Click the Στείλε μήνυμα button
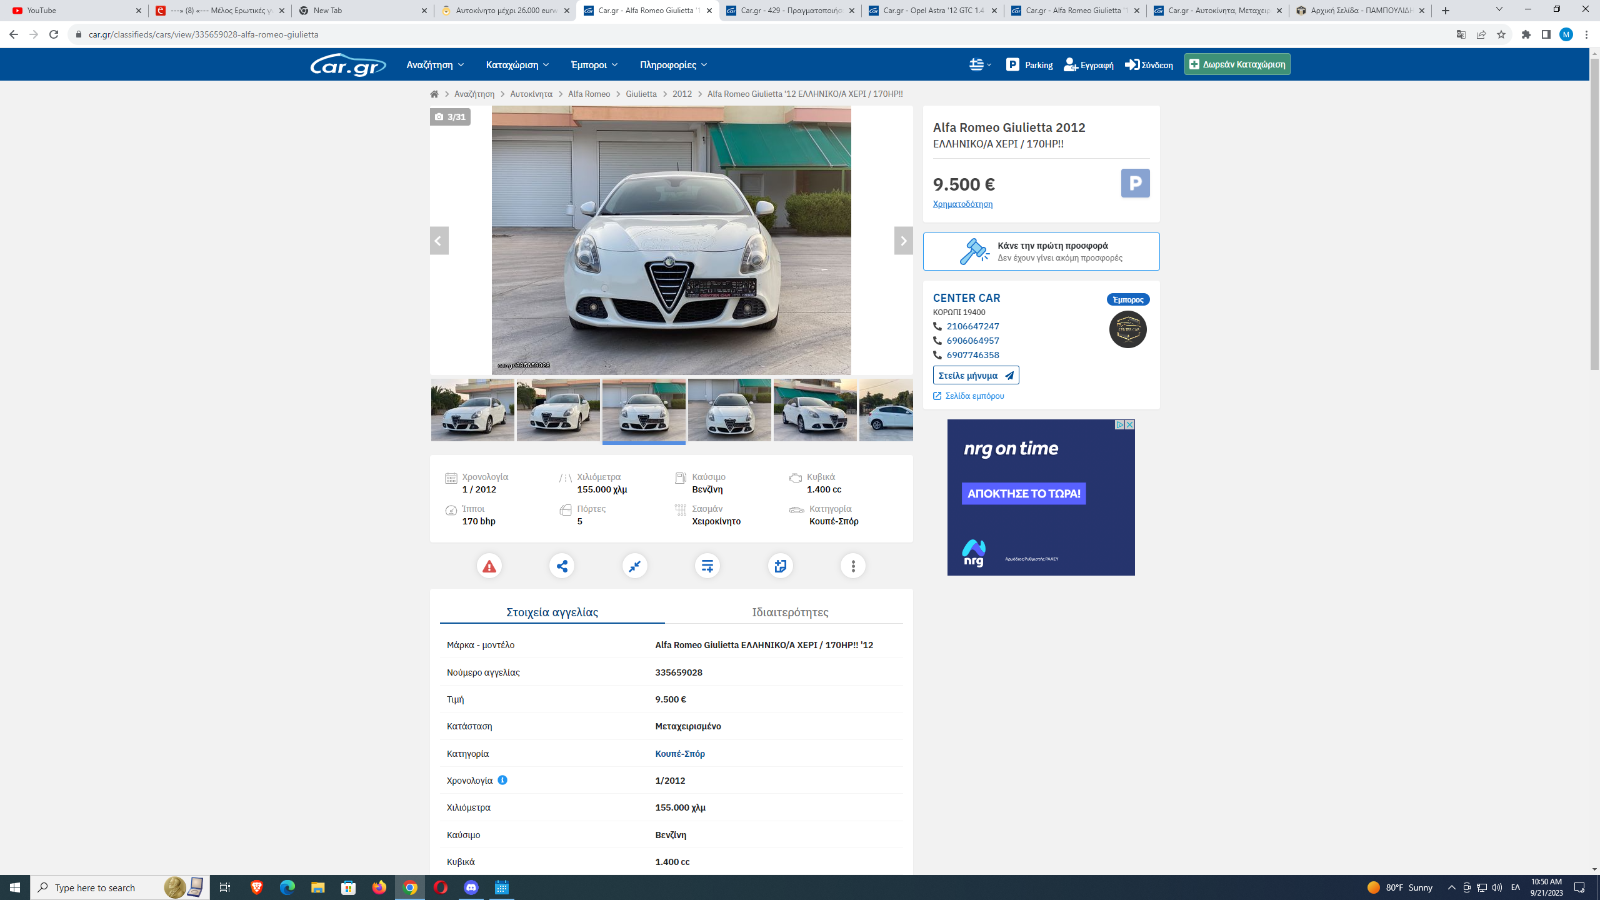 tap(976, 375)
